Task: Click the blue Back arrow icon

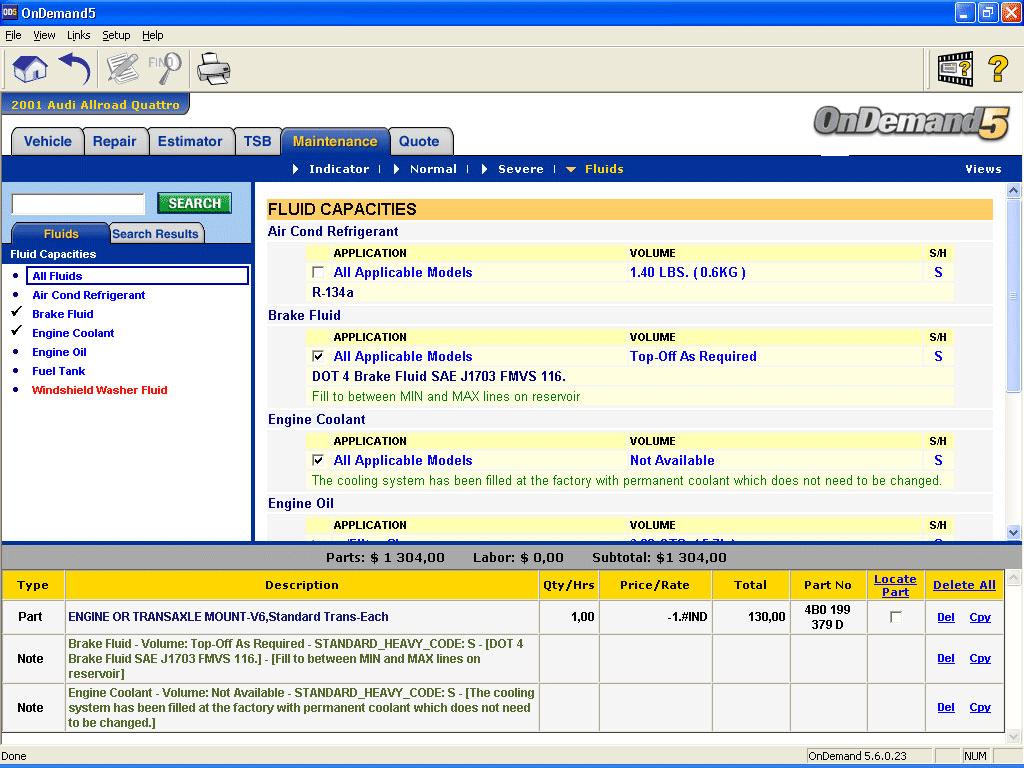Action: click(74, 69)
